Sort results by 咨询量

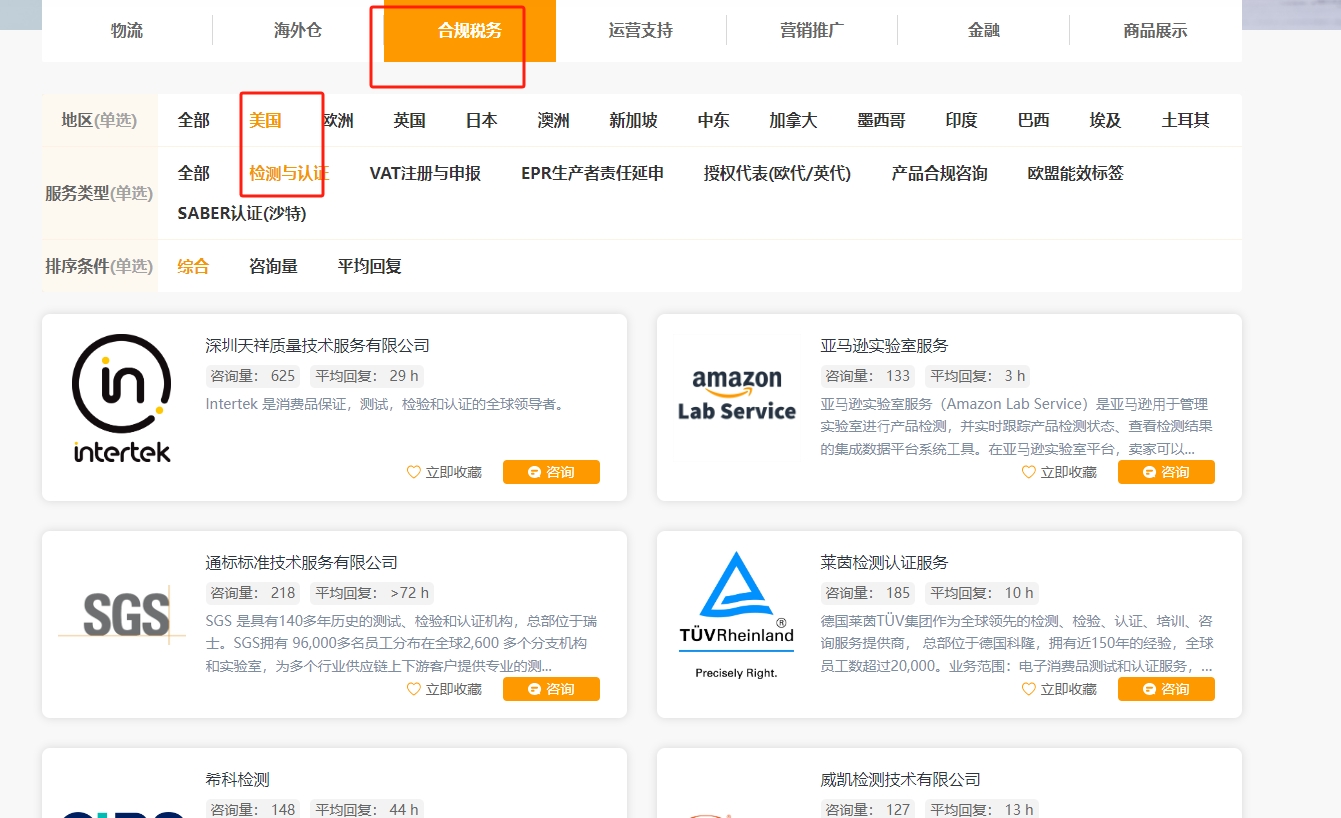click(x=274, y=266)
